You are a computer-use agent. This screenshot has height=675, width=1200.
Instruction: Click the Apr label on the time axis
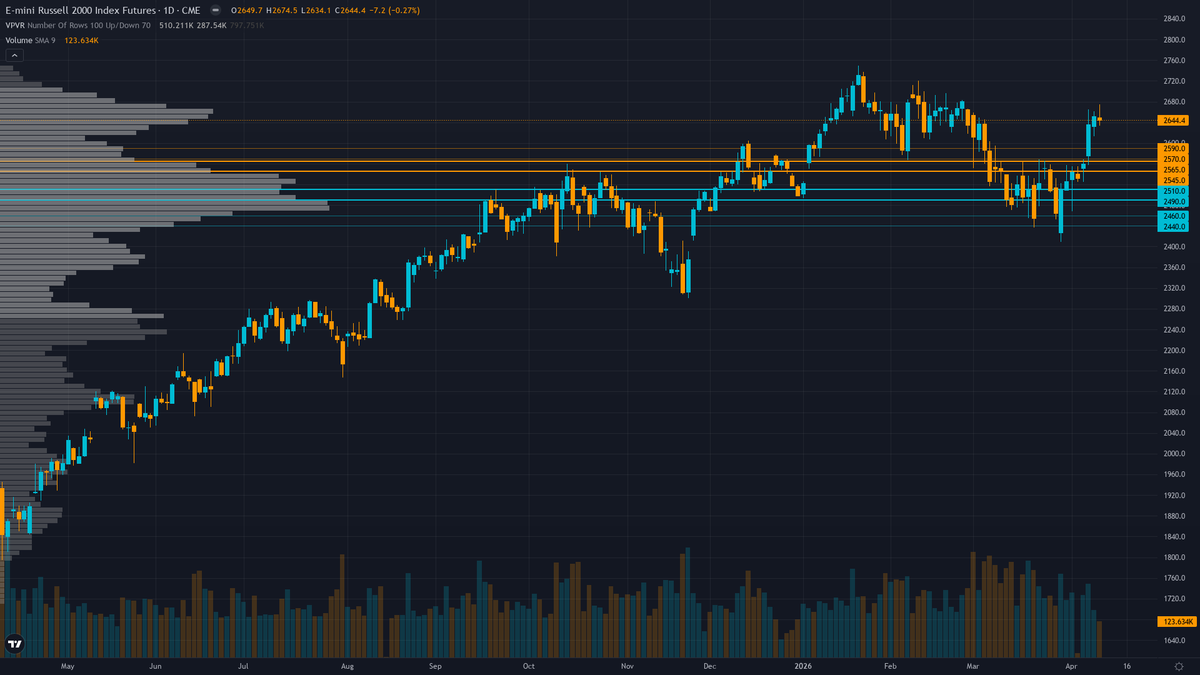coord(1072,665)
